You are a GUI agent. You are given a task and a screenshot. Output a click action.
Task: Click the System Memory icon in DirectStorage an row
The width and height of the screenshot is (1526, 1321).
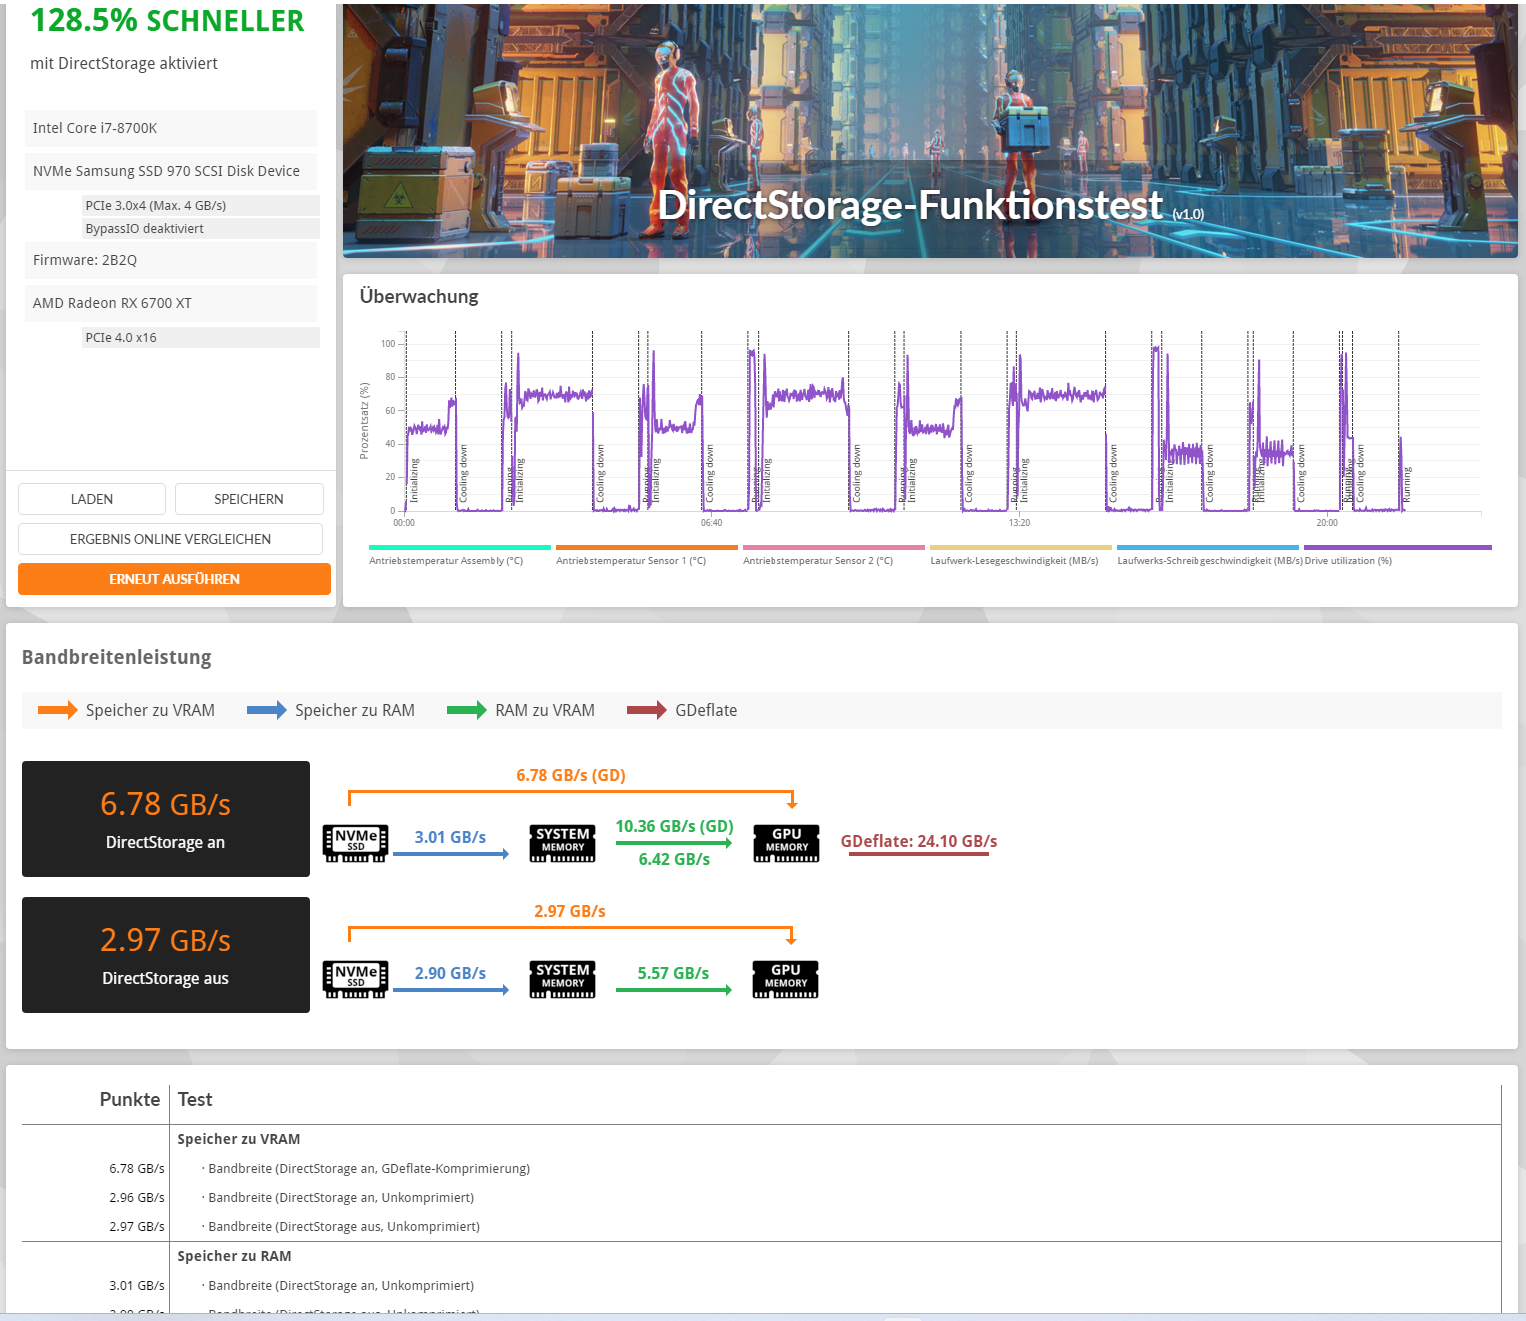pos(563,843)
